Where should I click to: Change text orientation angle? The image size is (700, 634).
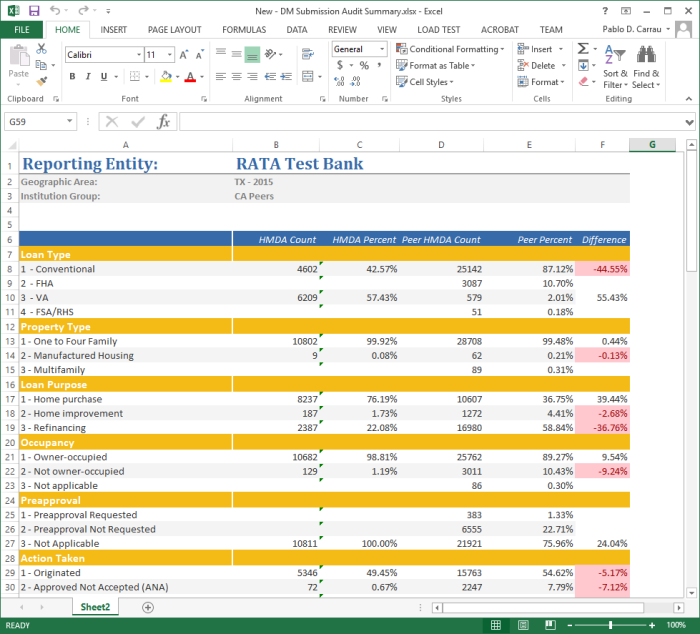pos(270,54)
